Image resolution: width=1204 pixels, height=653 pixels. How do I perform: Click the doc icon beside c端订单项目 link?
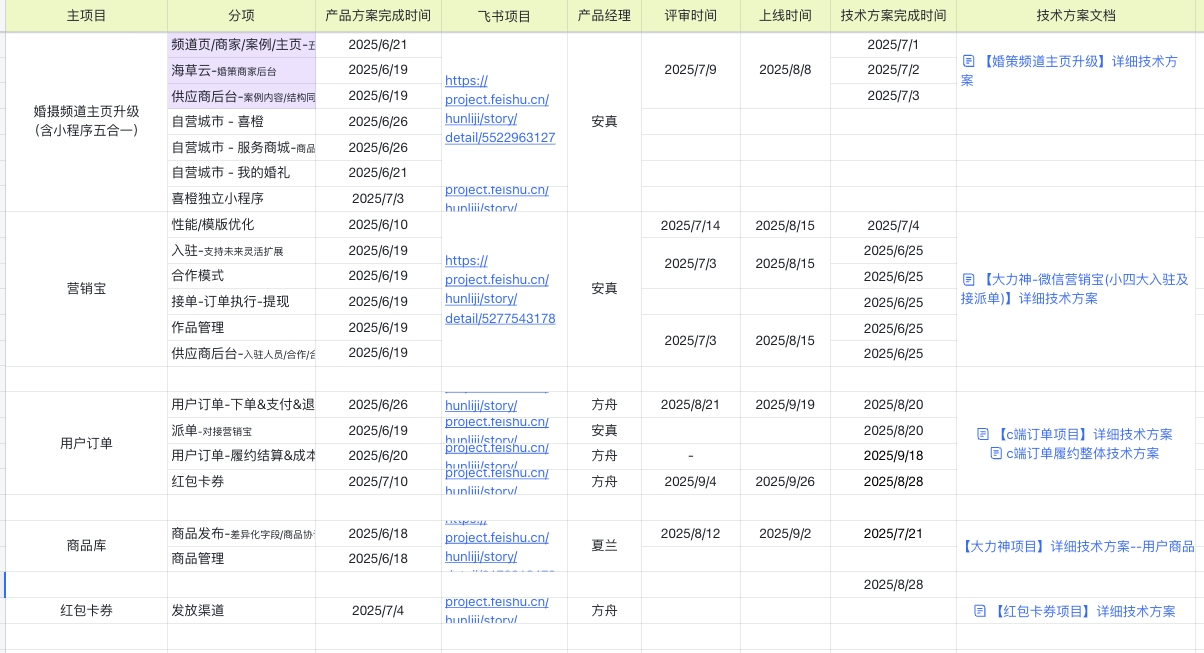(x=982, y=434)
